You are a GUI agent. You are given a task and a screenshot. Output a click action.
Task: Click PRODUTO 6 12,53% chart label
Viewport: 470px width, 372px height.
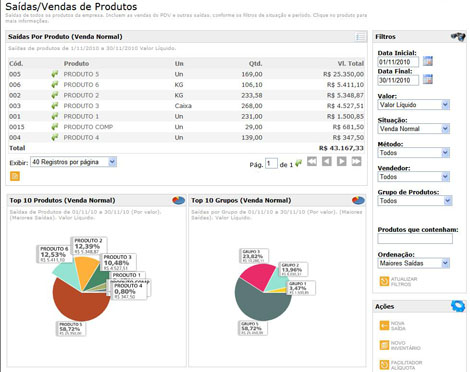[53, 254]
